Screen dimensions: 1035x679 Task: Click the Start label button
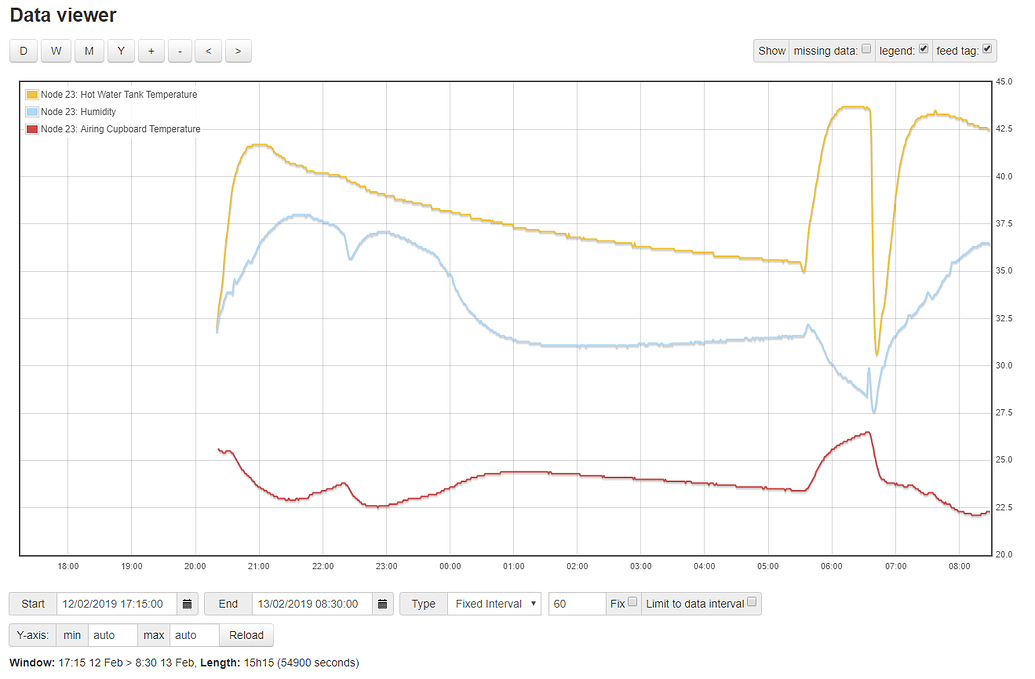(33, 604)
